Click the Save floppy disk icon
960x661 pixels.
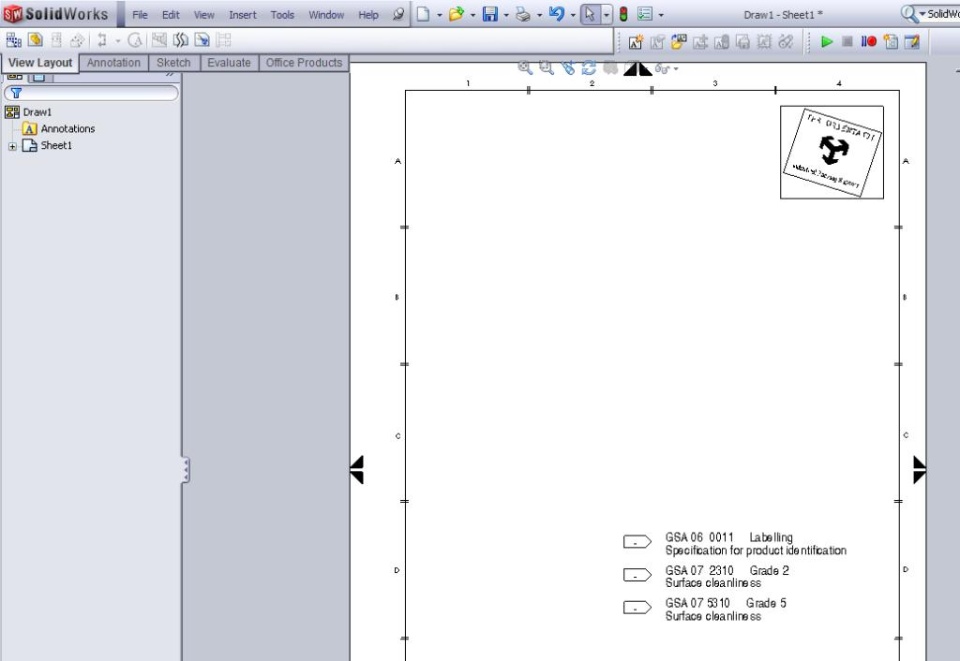[490, 14]
